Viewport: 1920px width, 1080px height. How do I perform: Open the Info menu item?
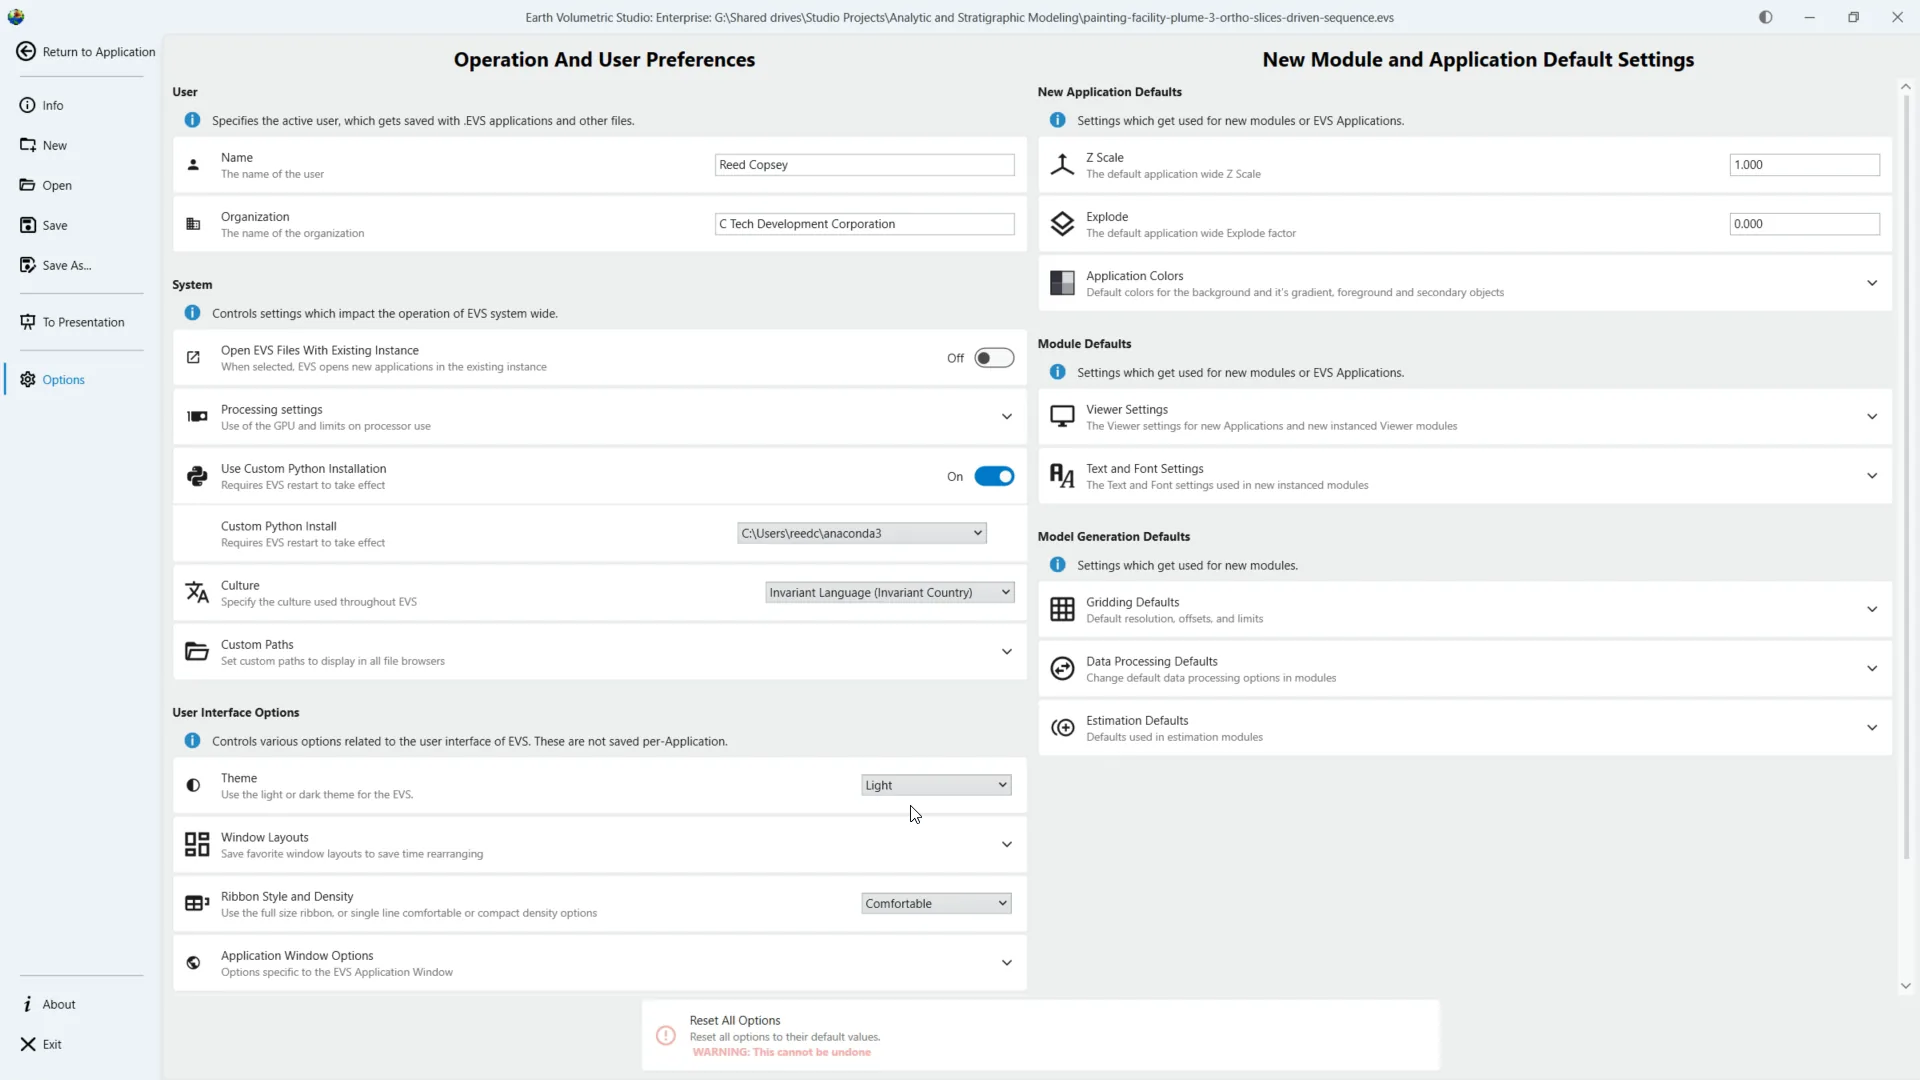coord(41,106)
